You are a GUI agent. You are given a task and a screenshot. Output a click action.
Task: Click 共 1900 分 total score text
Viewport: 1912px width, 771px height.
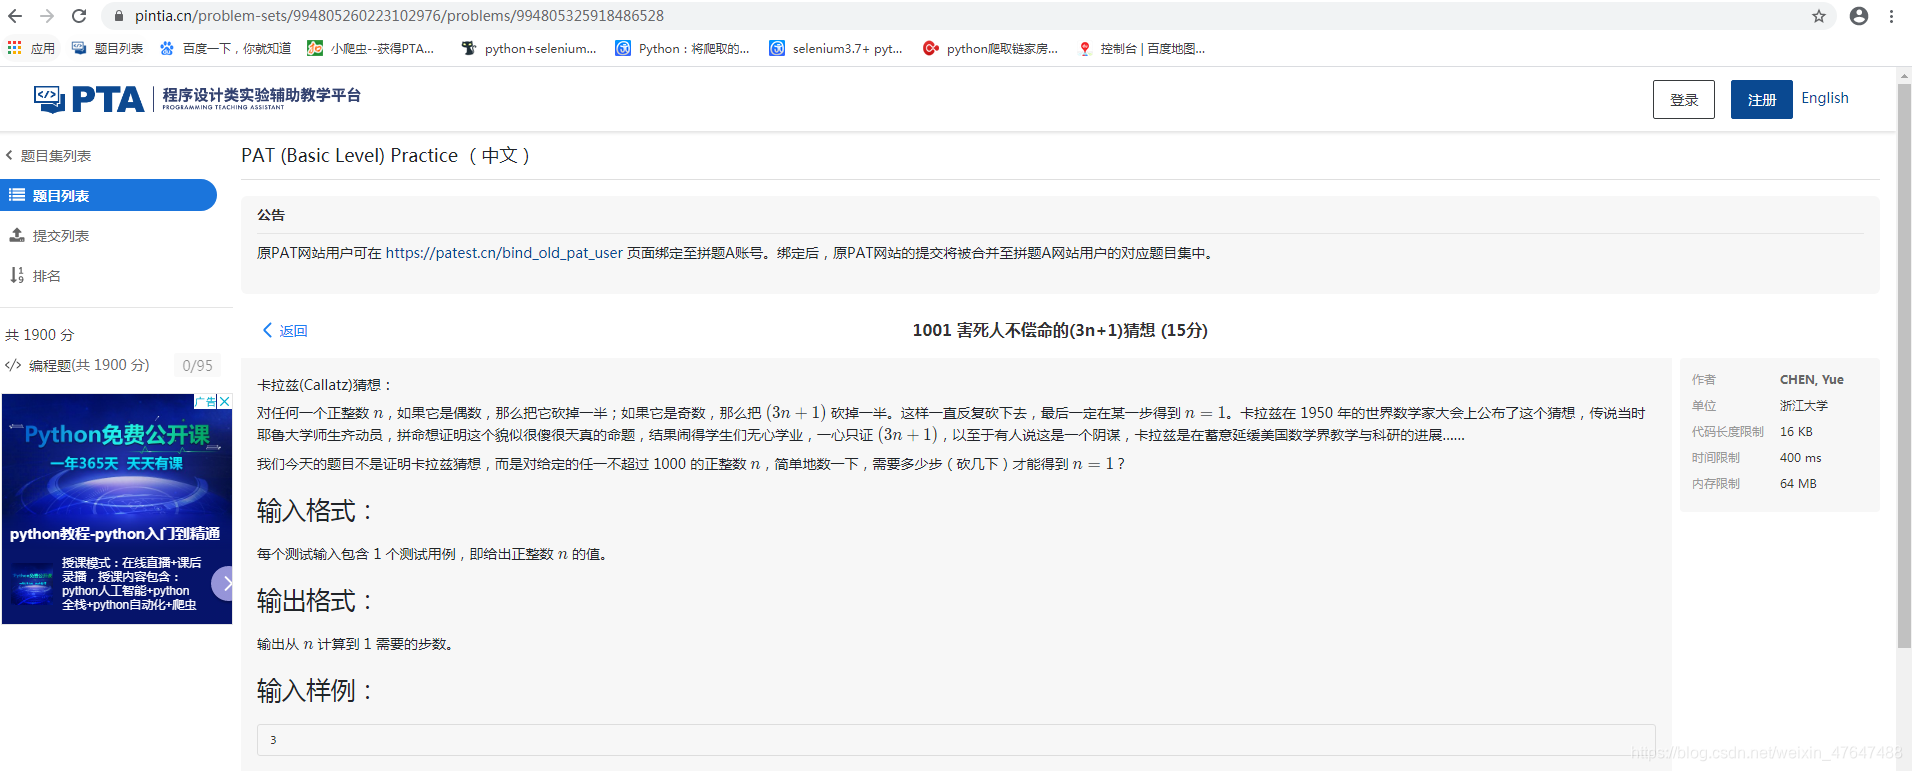click(40, 335)
